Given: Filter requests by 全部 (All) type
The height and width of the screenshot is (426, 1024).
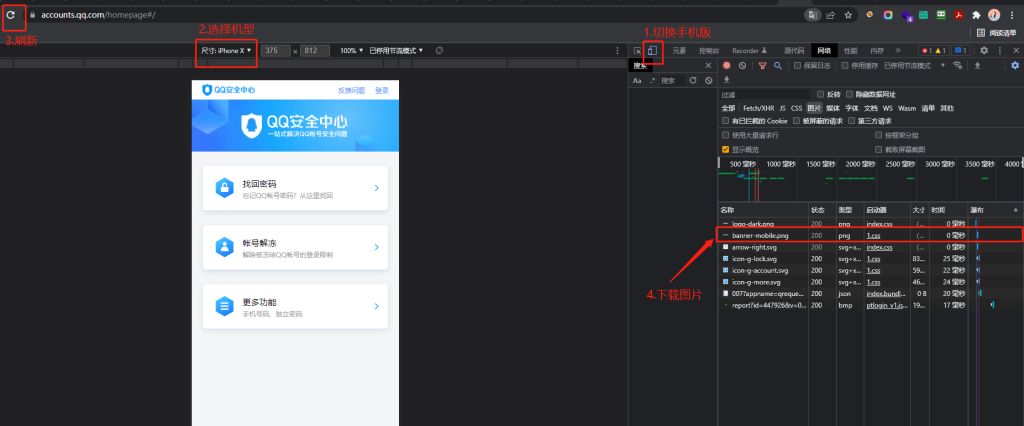Looking at the screenshot, I should click(x=728, y=108).
